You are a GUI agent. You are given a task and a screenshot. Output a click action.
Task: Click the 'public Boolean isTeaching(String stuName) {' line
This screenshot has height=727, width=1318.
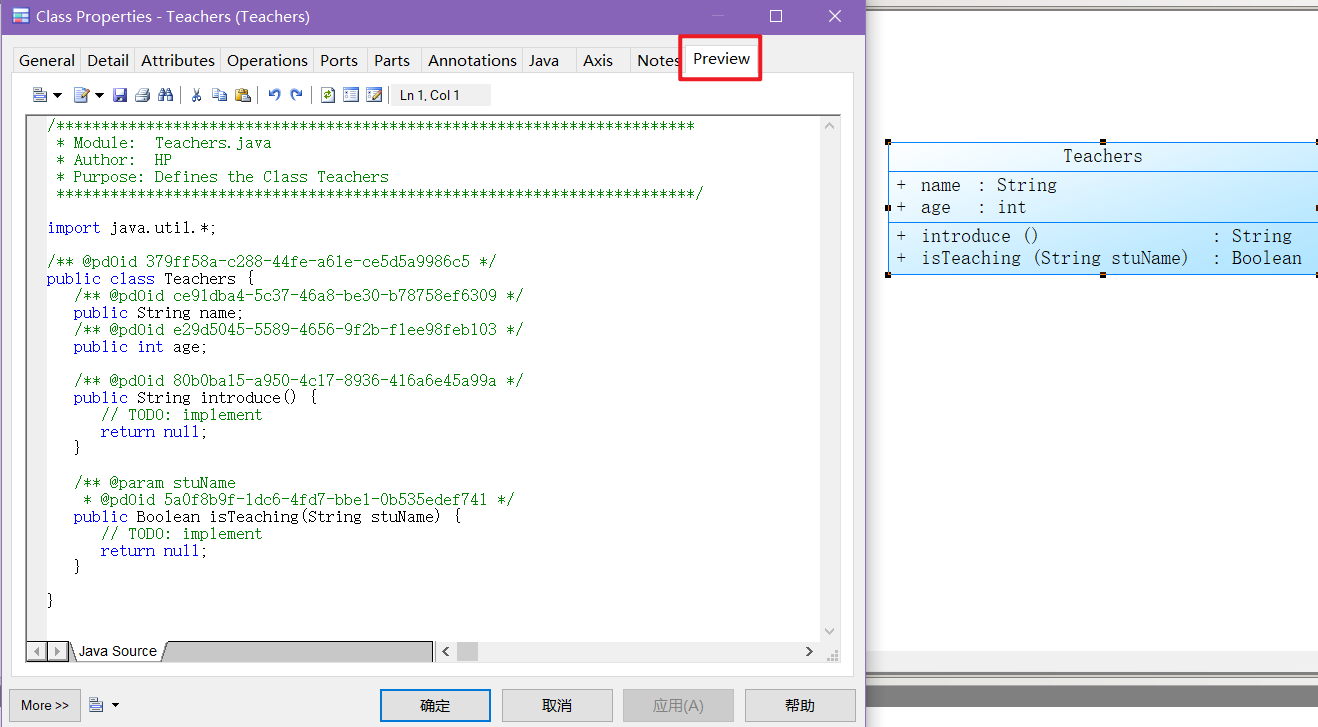267,517
